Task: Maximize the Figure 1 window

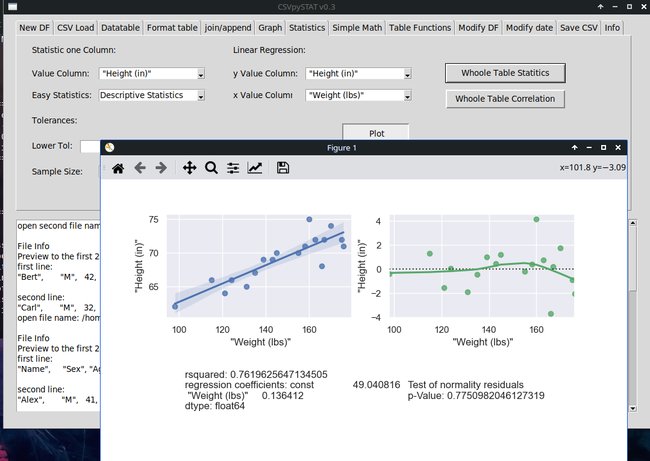Action: pyautogui.click(x=604, y=148)
